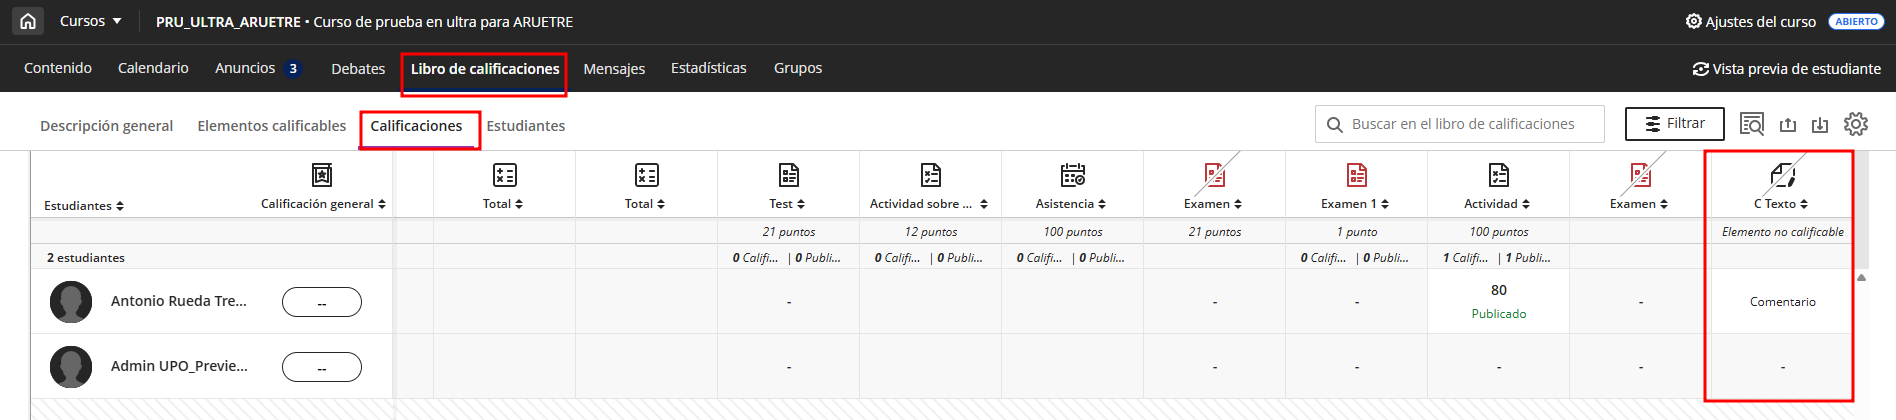Click the C Texto column icon
The image size is (1896, 420).
(x=1782, y=175)
